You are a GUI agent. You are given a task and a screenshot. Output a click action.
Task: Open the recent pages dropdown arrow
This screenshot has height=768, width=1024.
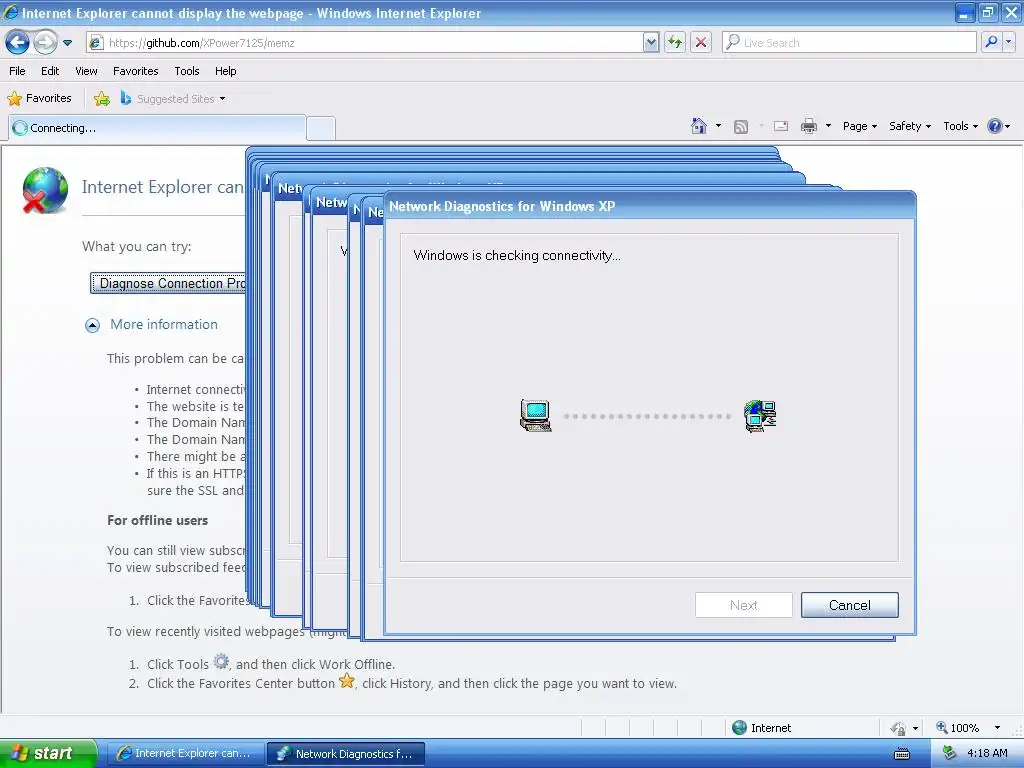[x=67, y=43]
